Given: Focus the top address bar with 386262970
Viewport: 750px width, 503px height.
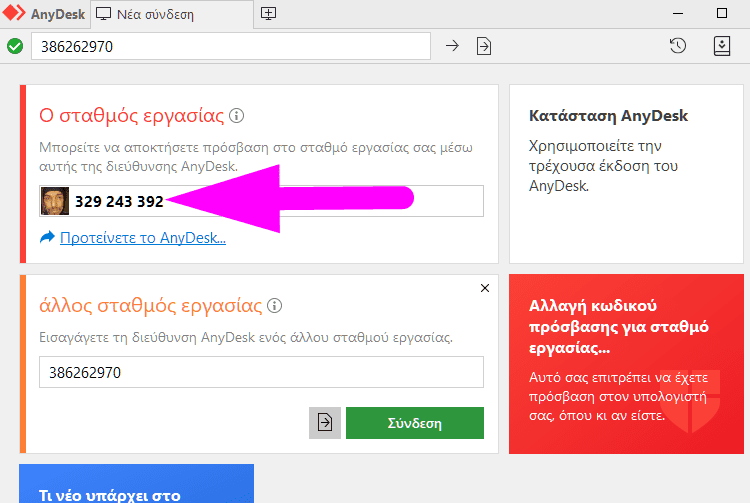Looking at the screenshot, I should (x=231, y=46).
